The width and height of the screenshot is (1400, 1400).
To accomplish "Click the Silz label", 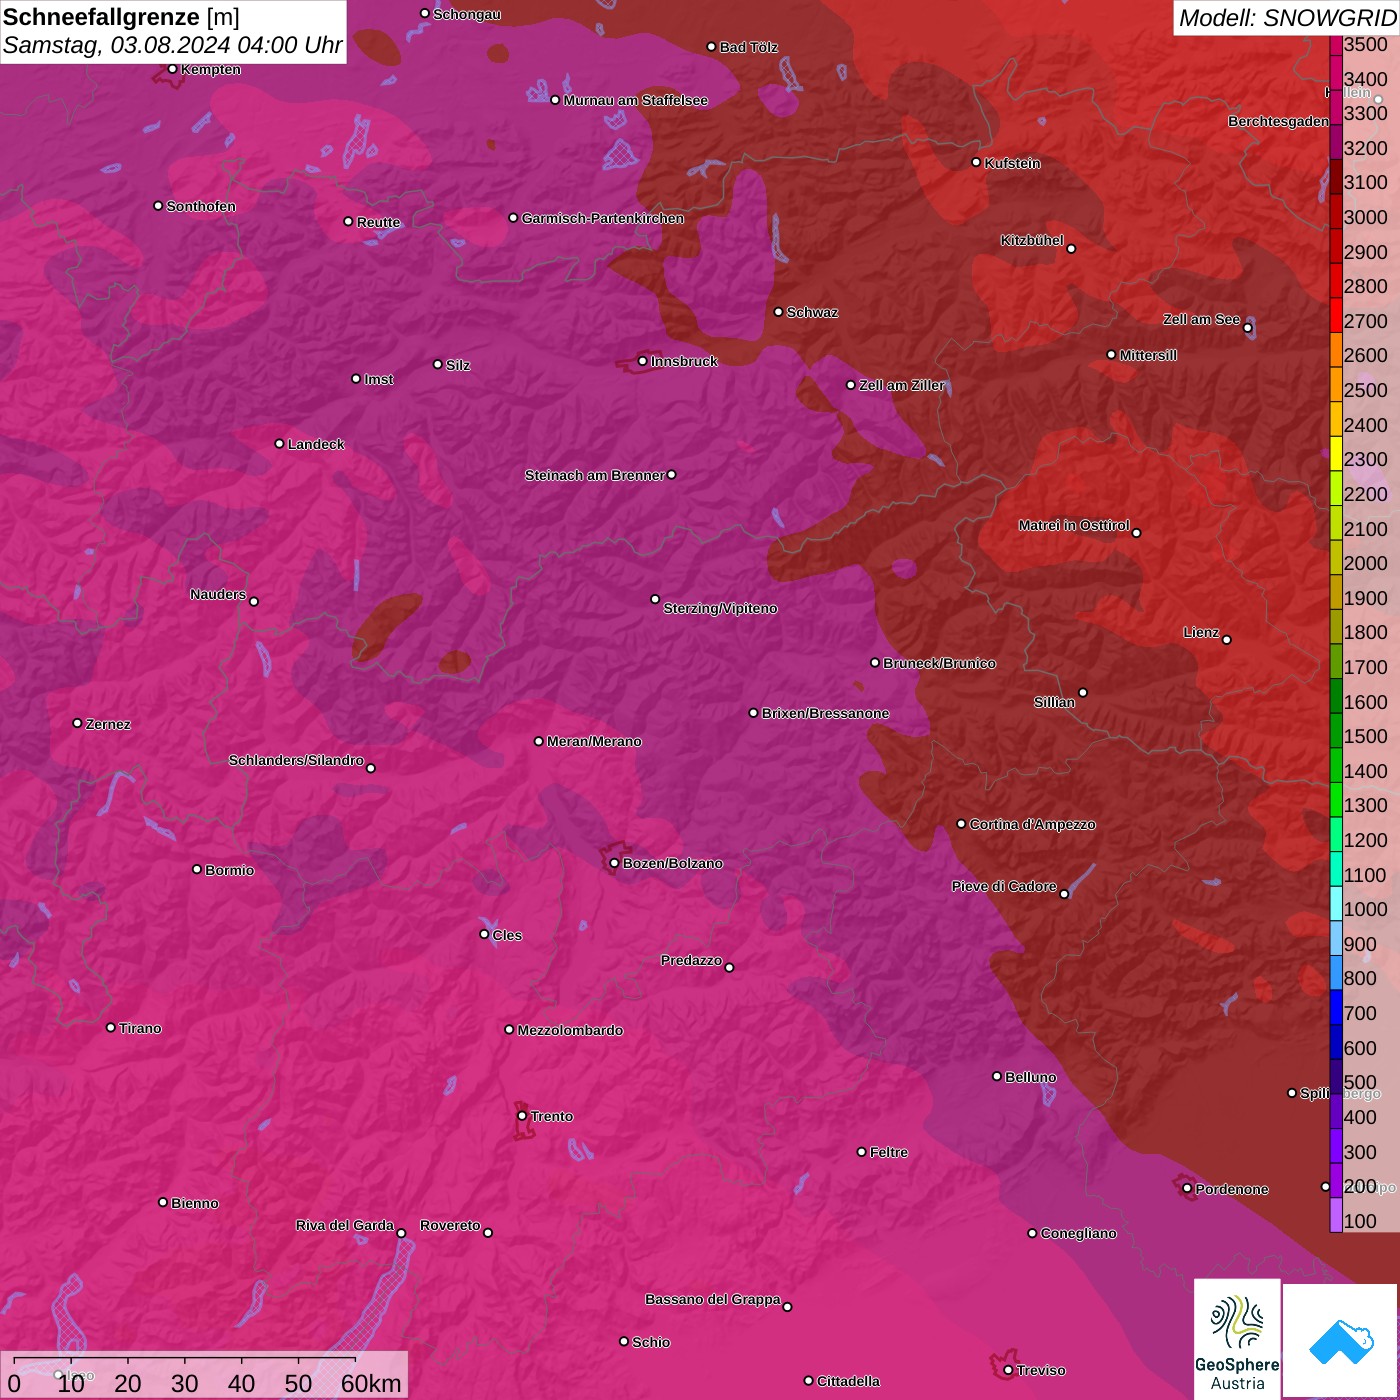I will (457, 365).
